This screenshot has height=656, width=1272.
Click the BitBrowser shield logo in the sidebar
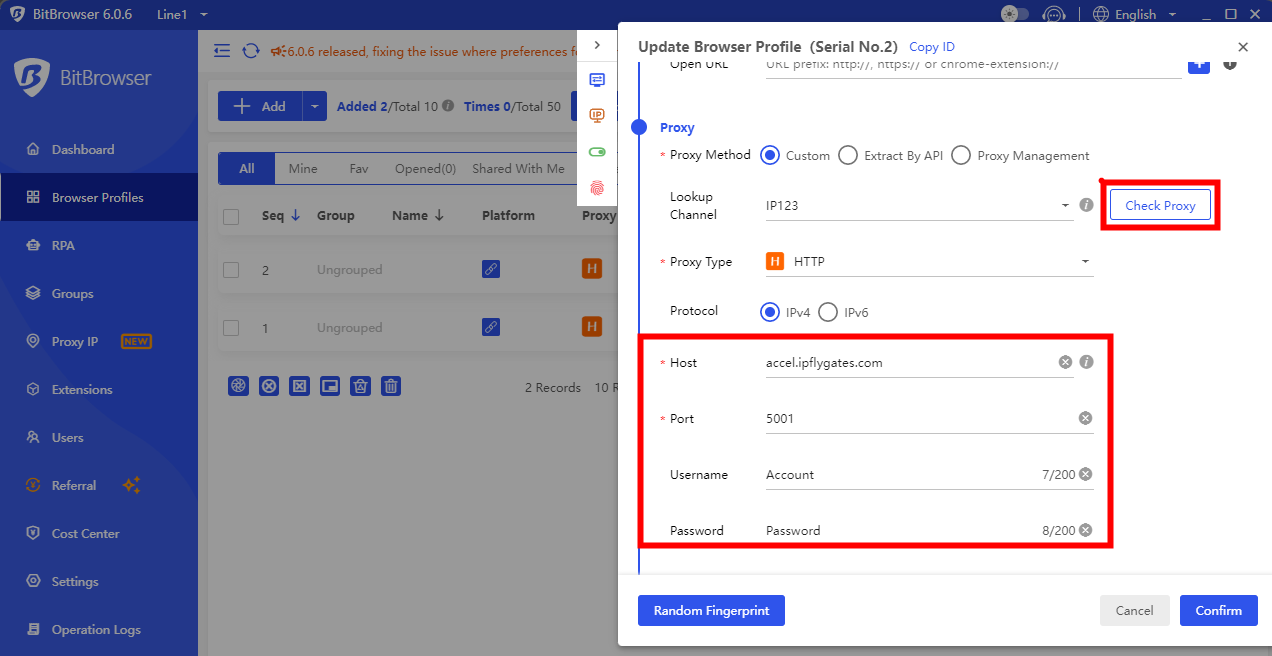click(32, 77)
